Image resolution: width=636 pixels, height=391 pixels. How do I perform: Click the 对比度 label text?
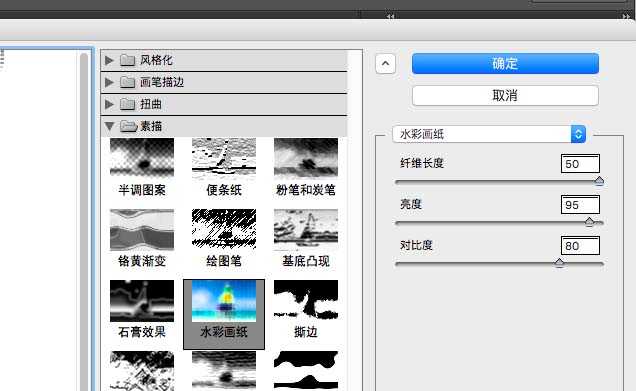[416, 245]
